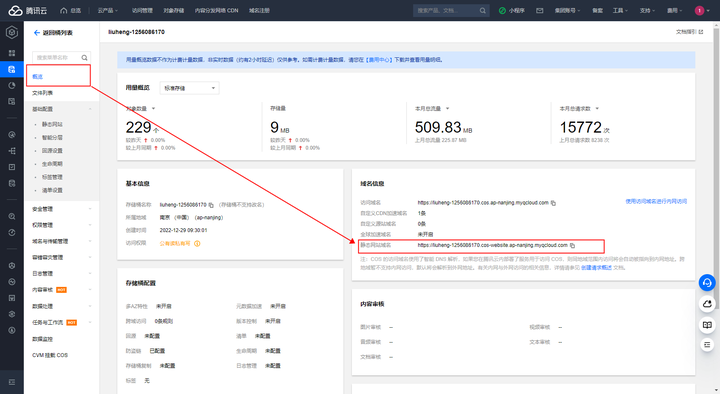
Task: Copy the bucket name liuheng-1256086170
Action: point(211,205)
